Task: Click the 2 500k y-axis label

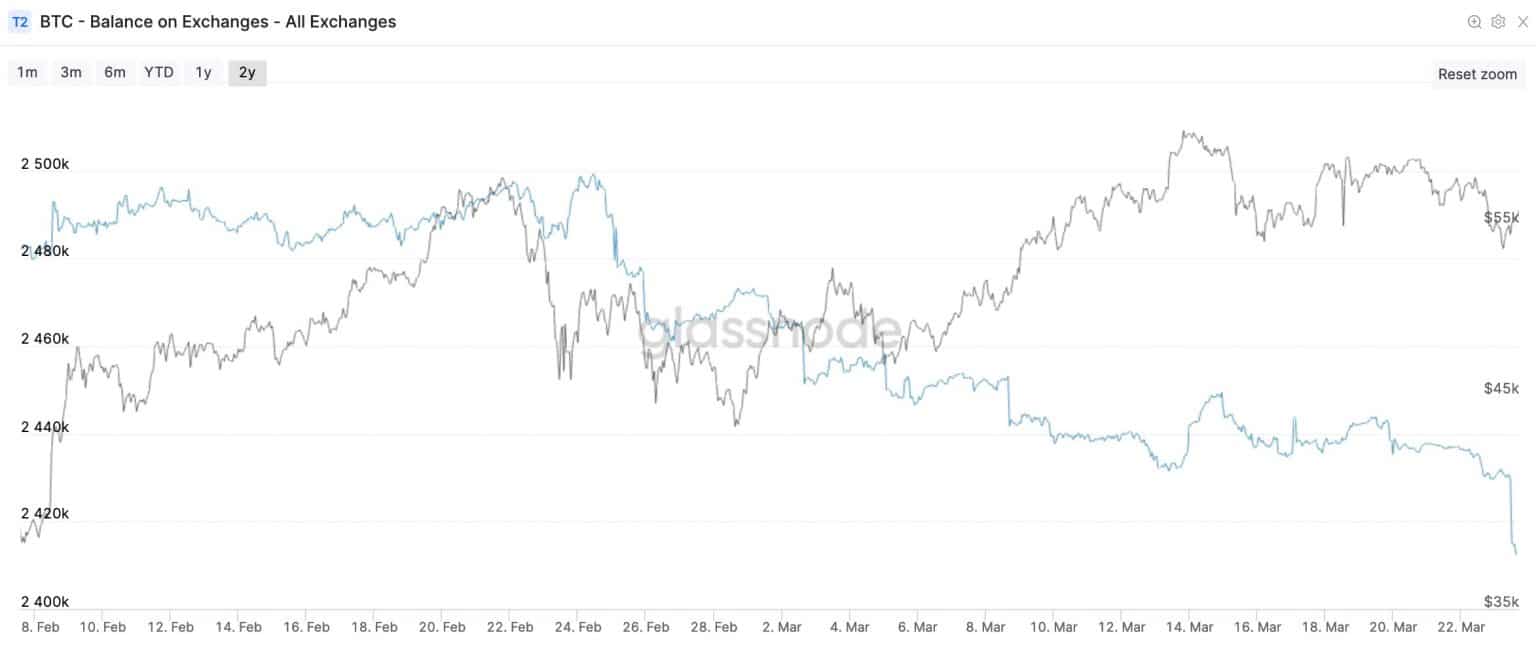Action: point(45,164)
